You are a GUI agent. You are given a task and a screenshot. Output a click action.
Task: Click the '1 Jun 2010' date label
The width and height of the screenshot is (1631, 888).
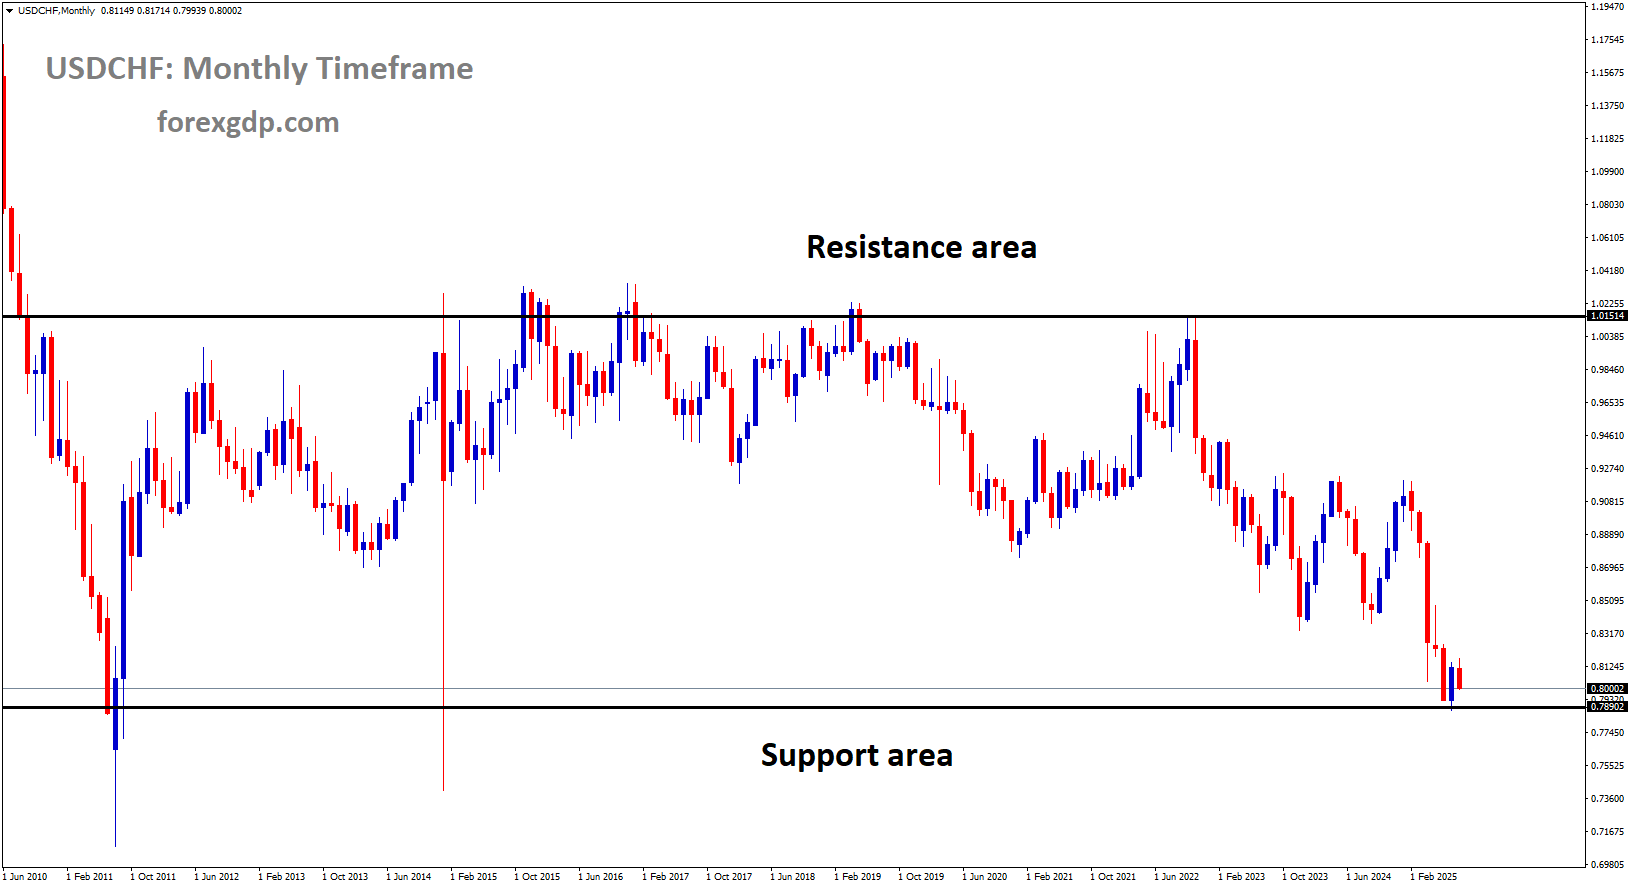pyautogui.click(x=25, y=877)
